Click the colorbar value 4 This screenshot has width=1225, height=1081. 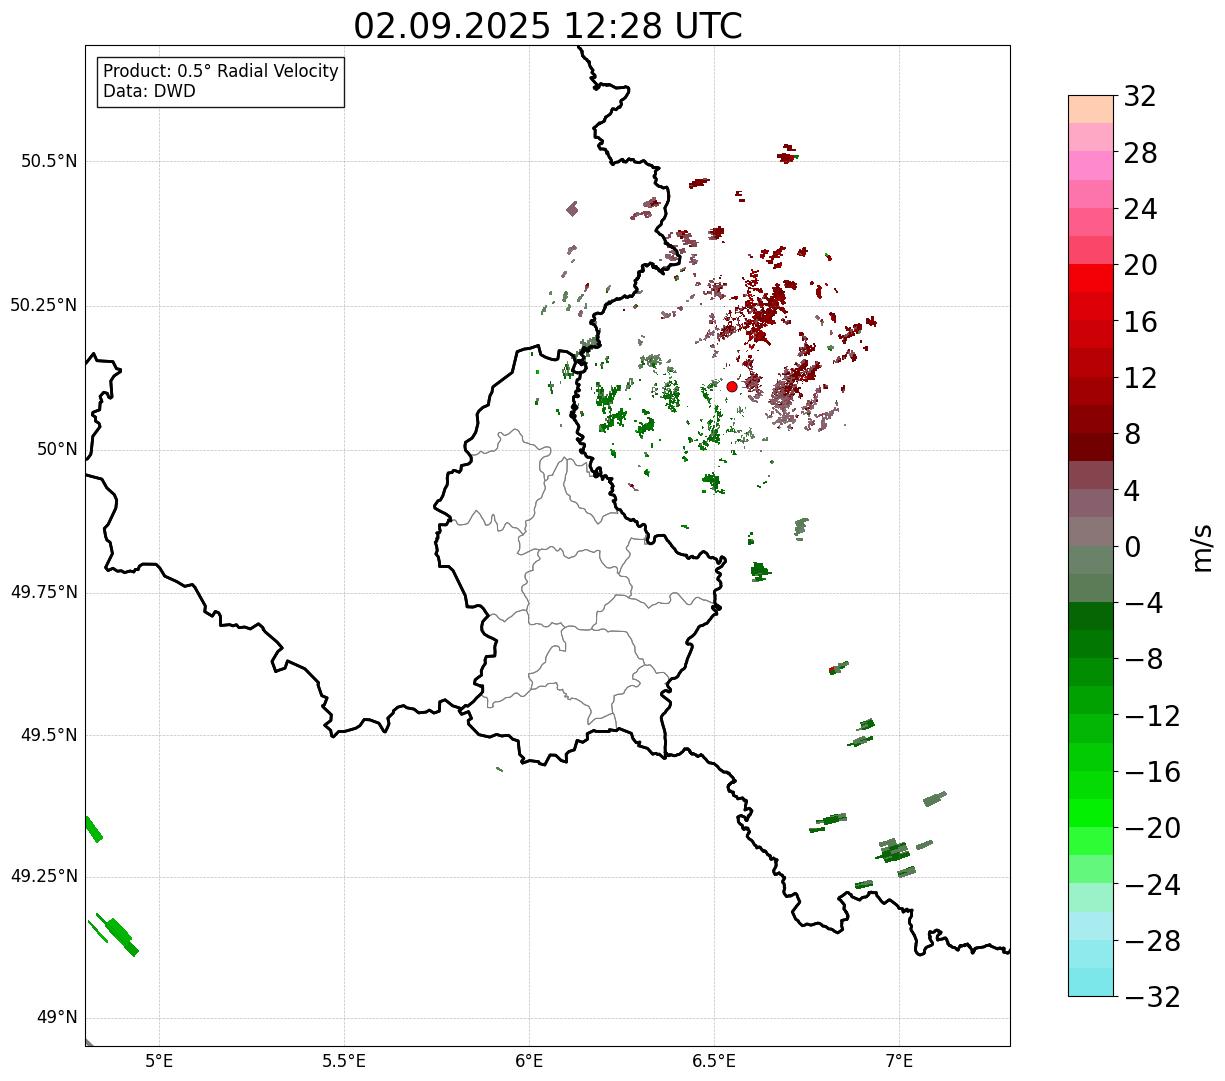coord(1132,491)
